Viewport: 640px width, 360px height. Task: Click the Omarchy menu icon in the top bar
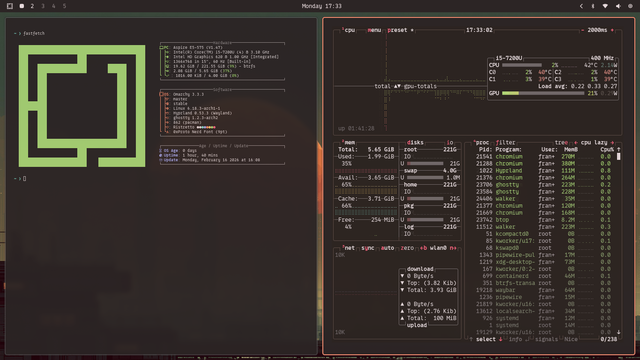pyautogui.click(x=10, y=6)
